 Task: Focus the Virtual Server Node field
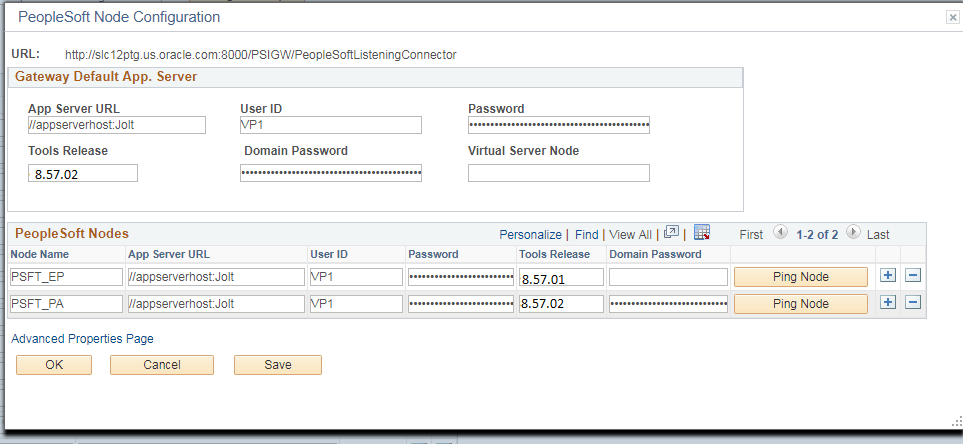(559, 173)
